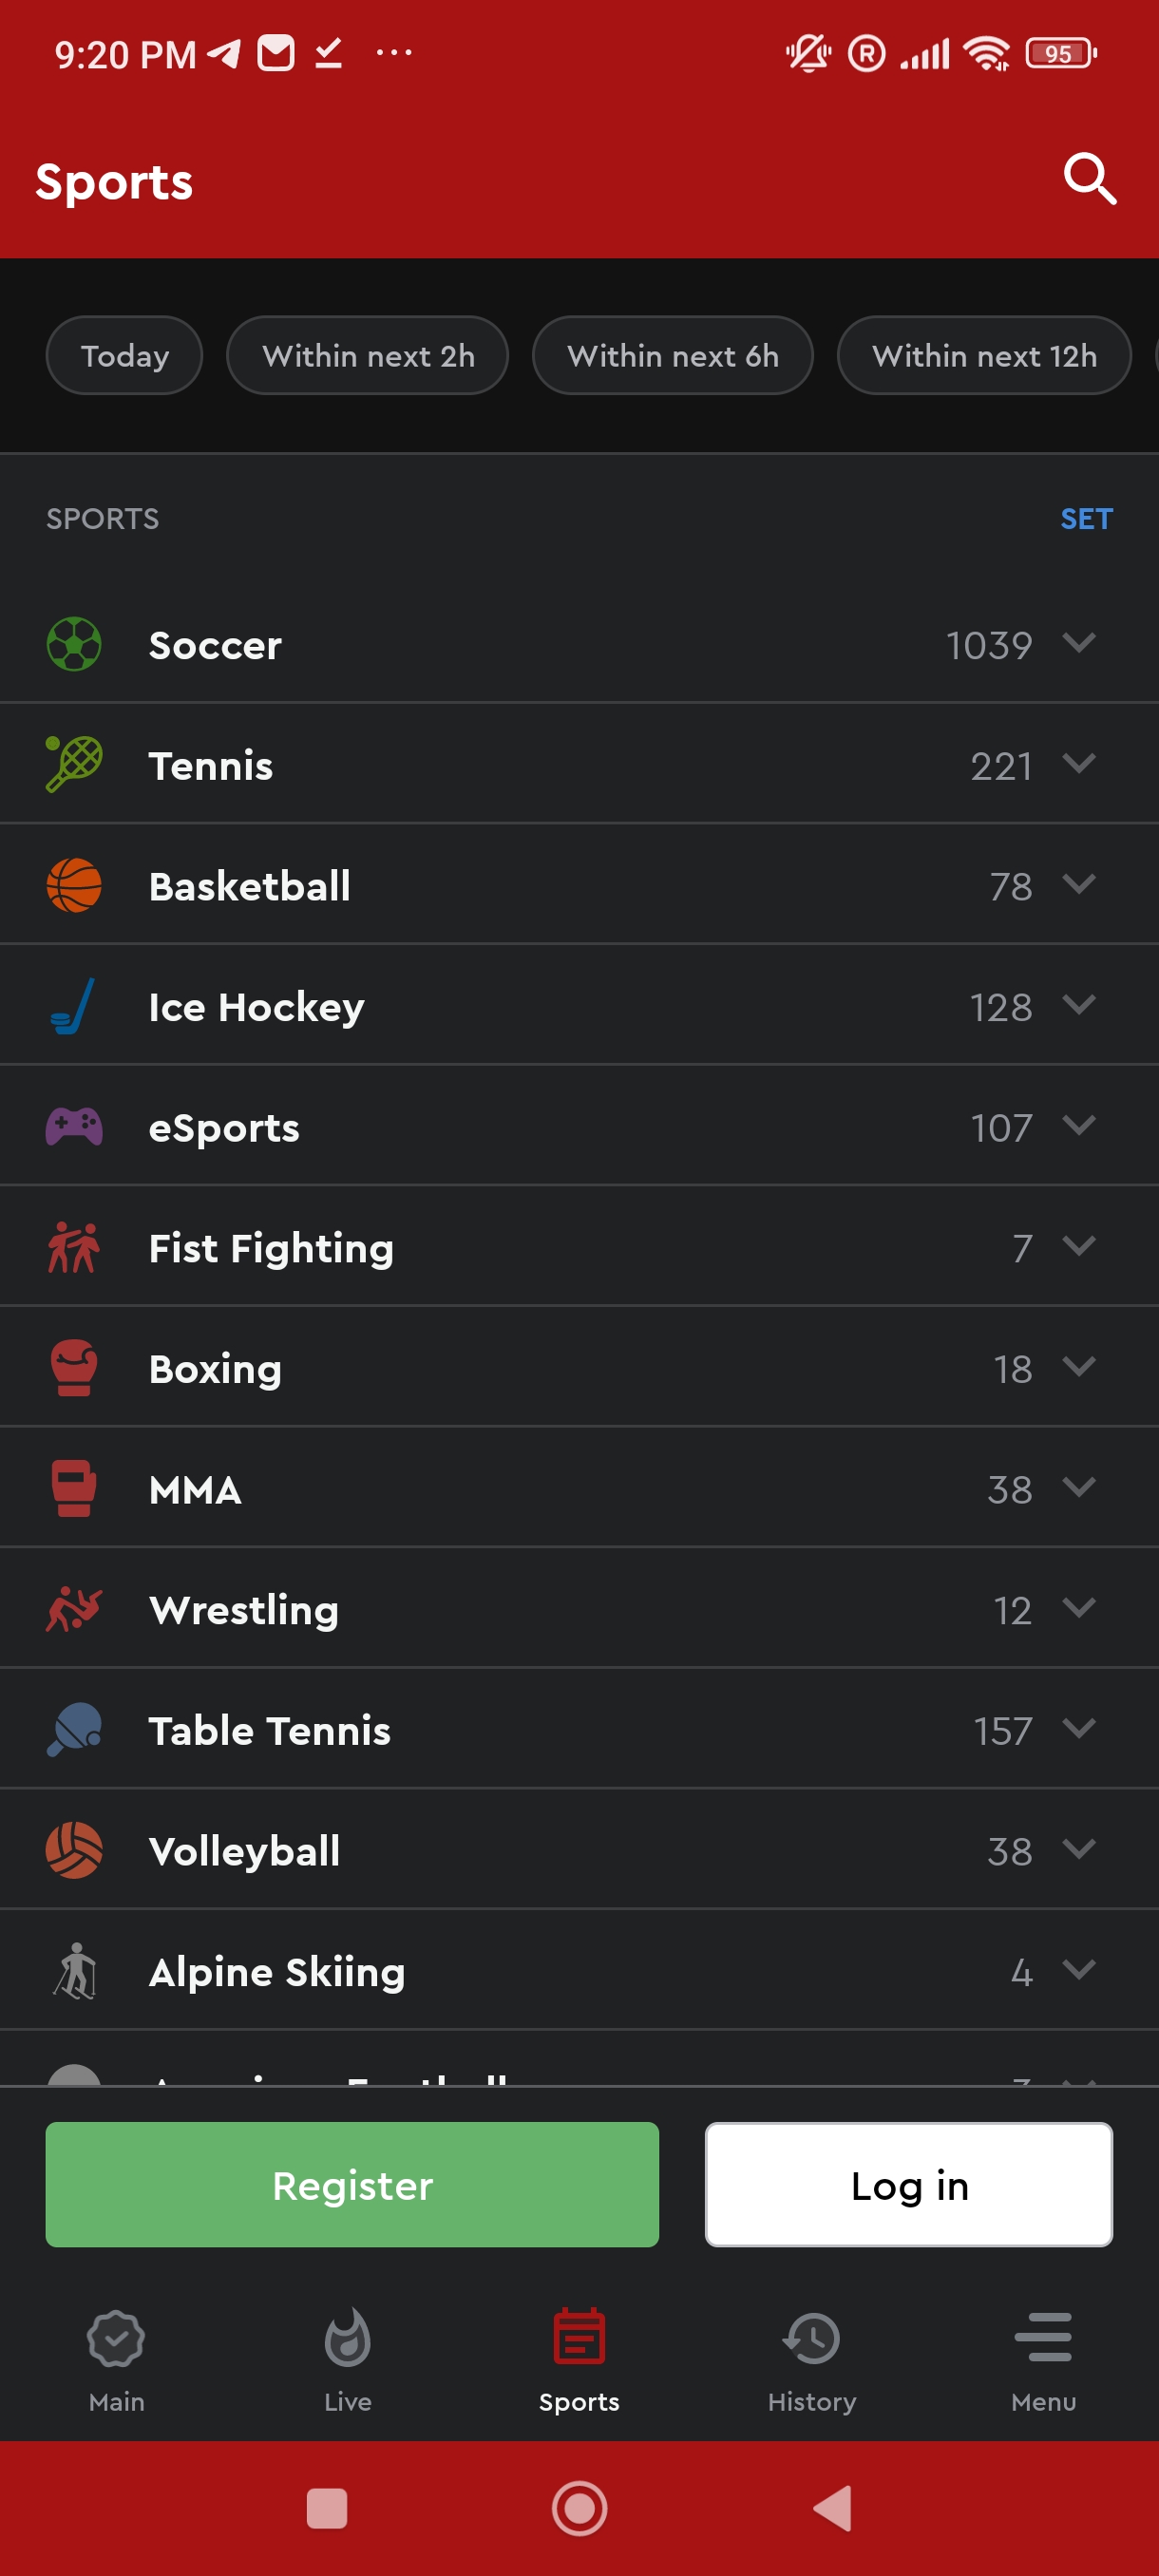Tap the Table Tennis paddle icon
The image size is (1159, 2576).
pos(74,1730)
